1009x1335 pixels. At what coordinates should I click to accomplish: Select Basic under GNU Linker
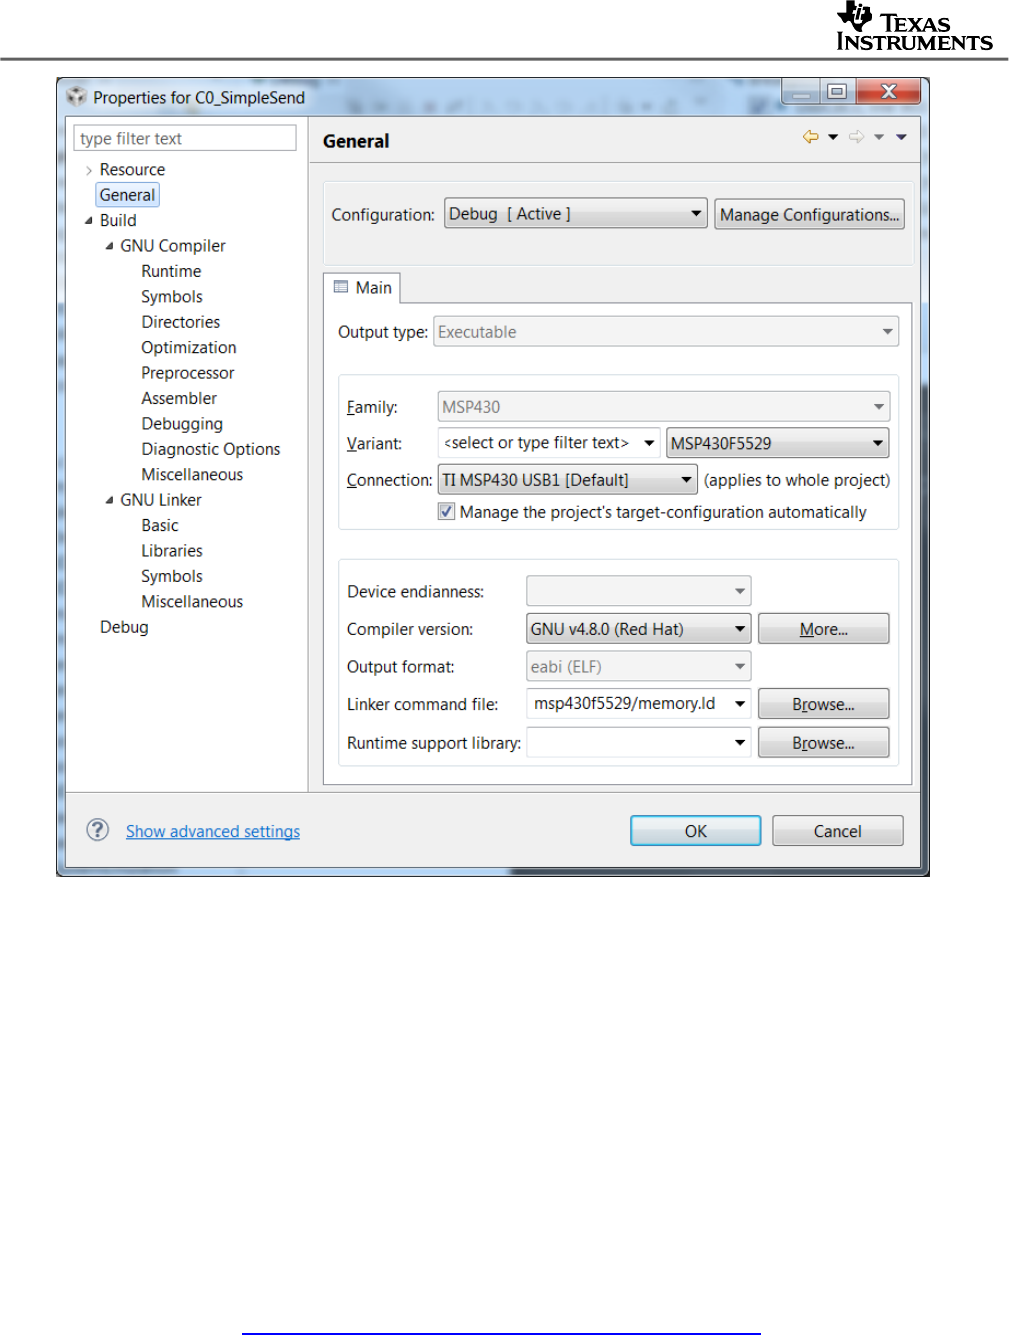click(160, 525)
